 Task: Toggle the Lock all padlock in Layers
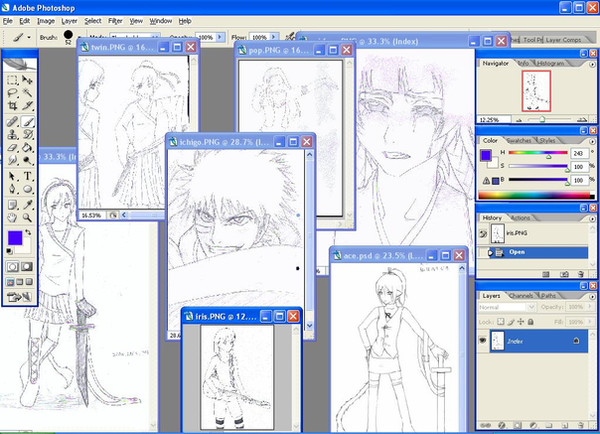[530, 322]
